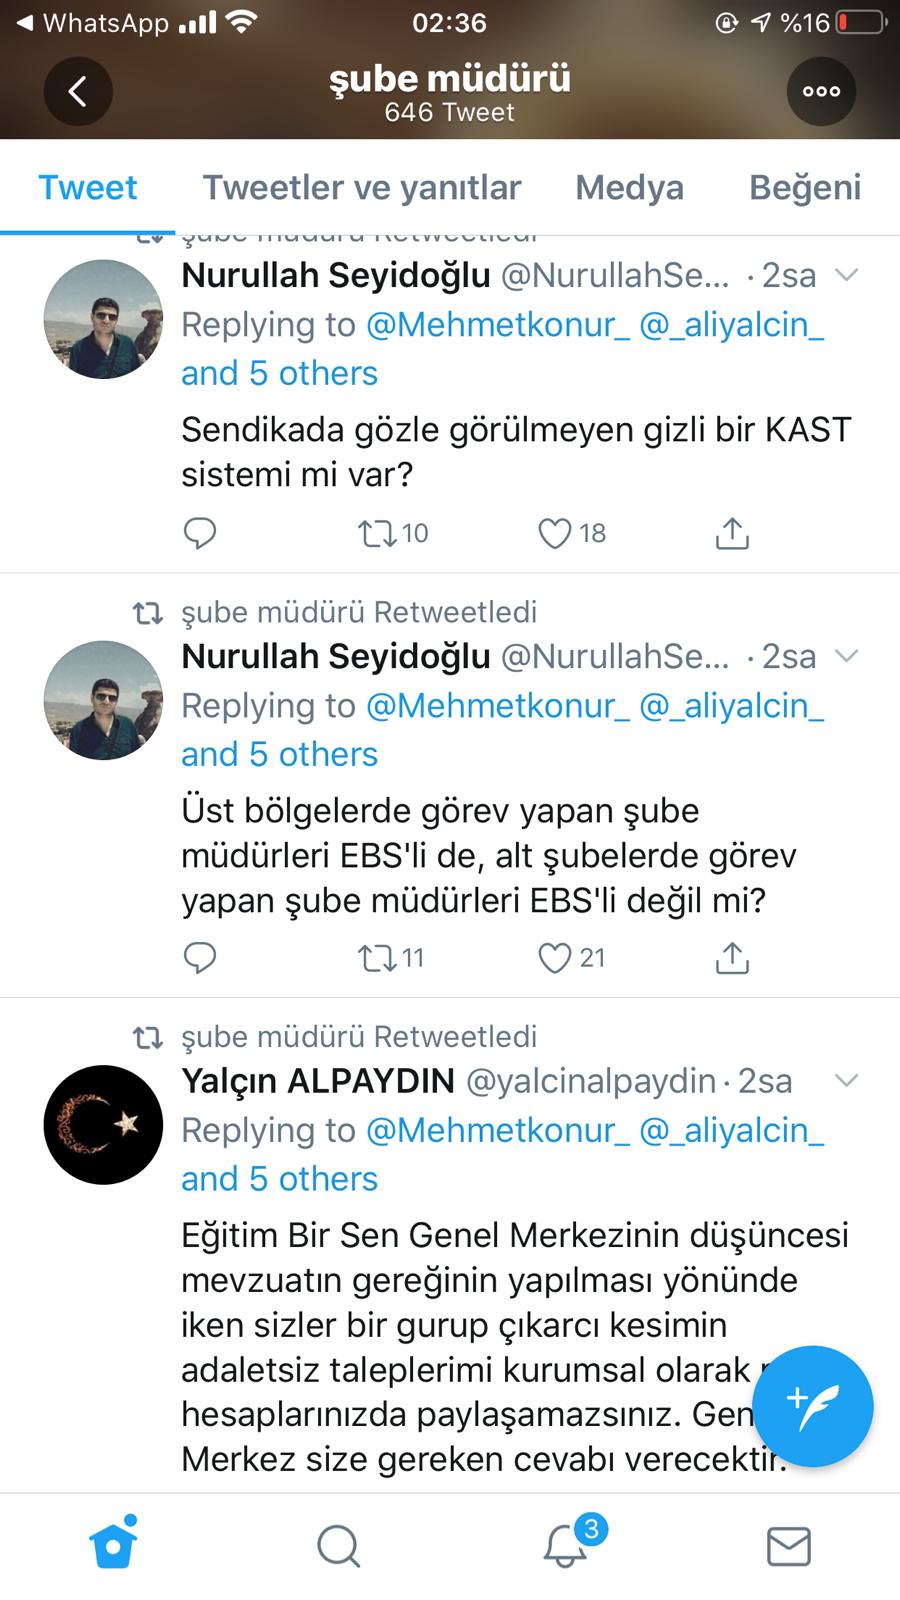
Task: Open Yalçın ALPAYDIN's crescent profile picture
Action: point(103,1125)
